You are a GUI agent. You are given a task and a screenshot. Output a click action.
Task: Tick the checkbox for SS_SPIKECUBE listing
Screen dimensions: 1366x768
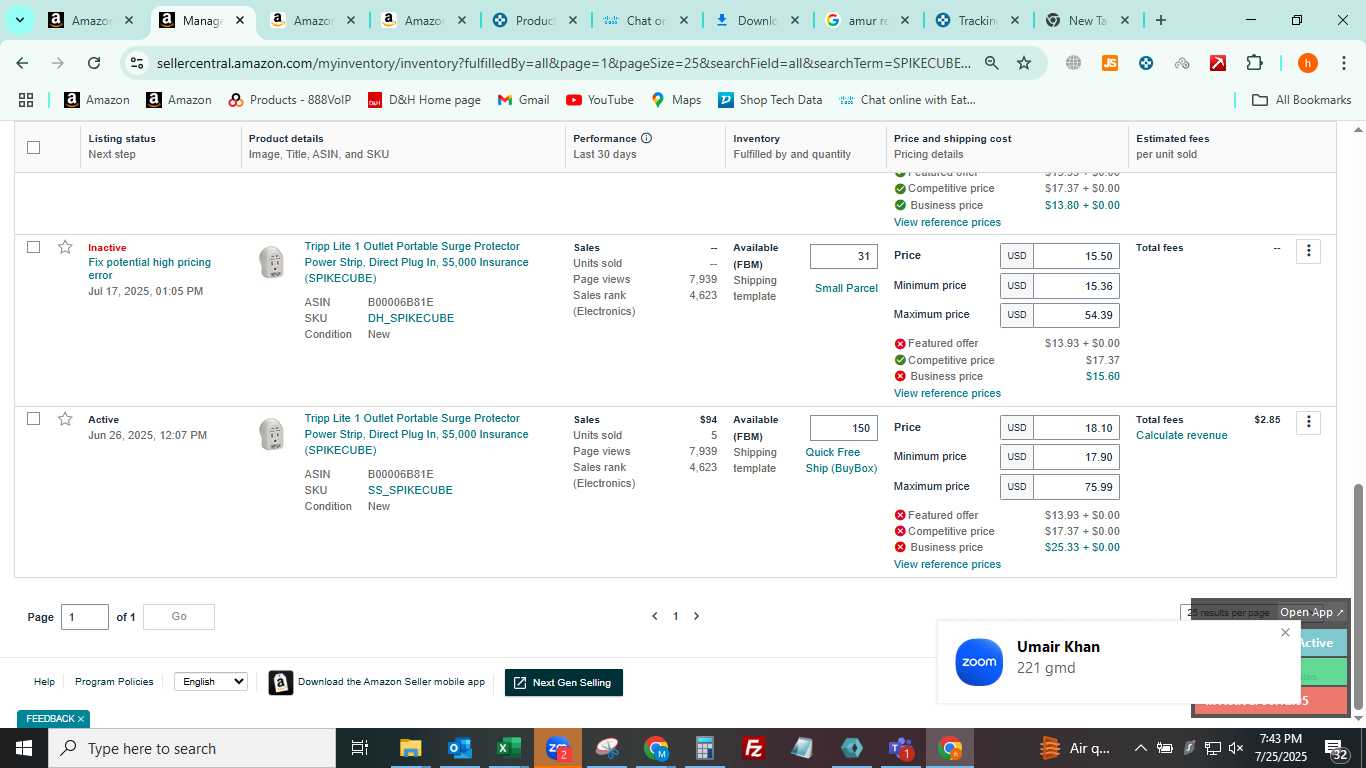pos(33,419)
